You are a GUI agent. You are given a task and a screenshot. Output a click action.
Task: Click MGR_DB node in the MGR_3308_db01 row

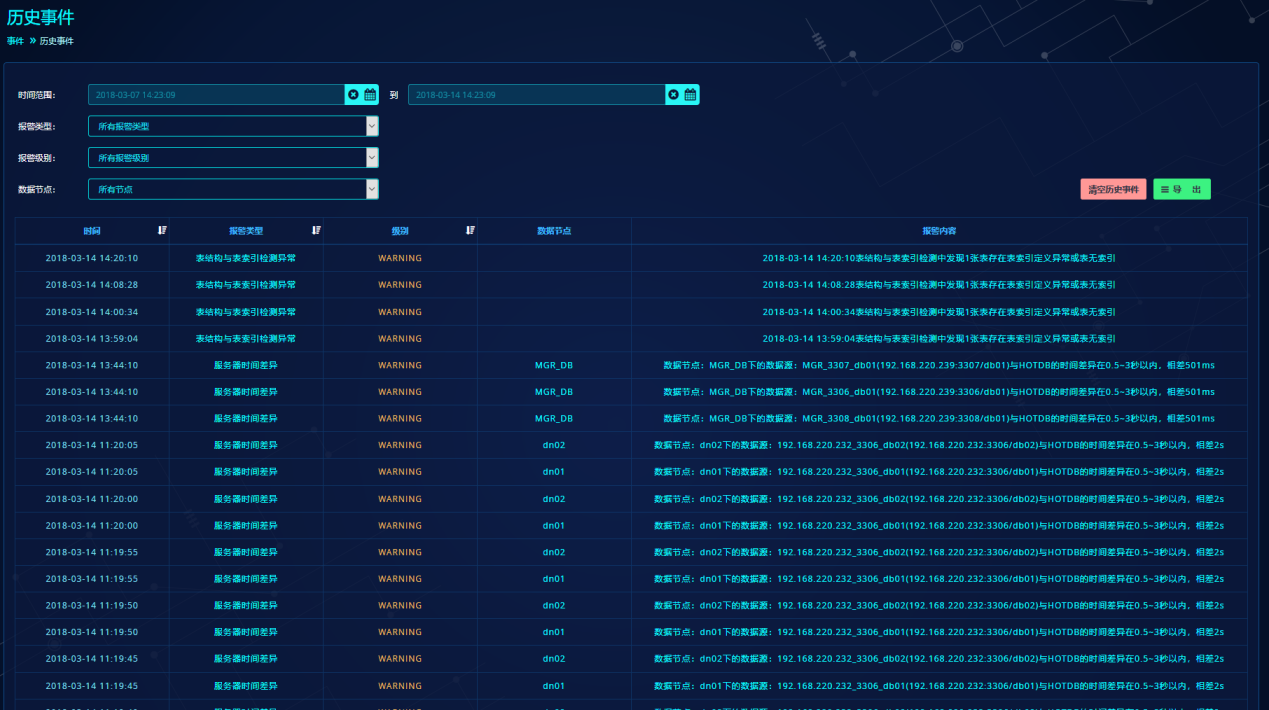click(554, 418)
